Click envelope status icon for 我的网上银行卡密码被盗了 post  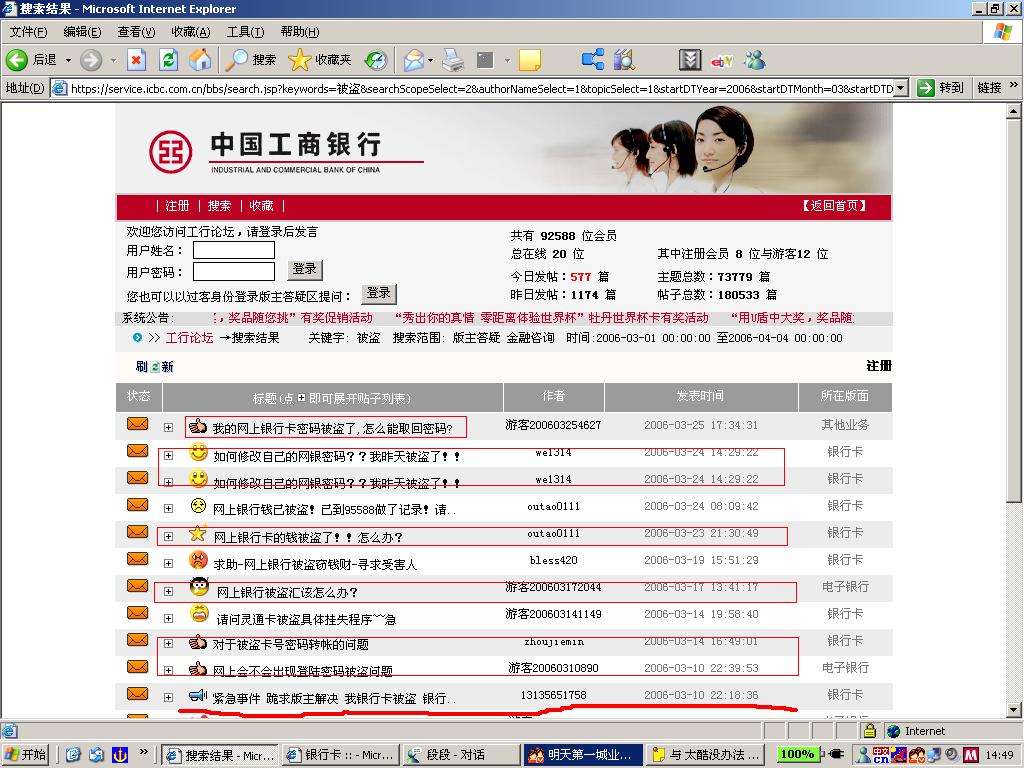[137, 424]
